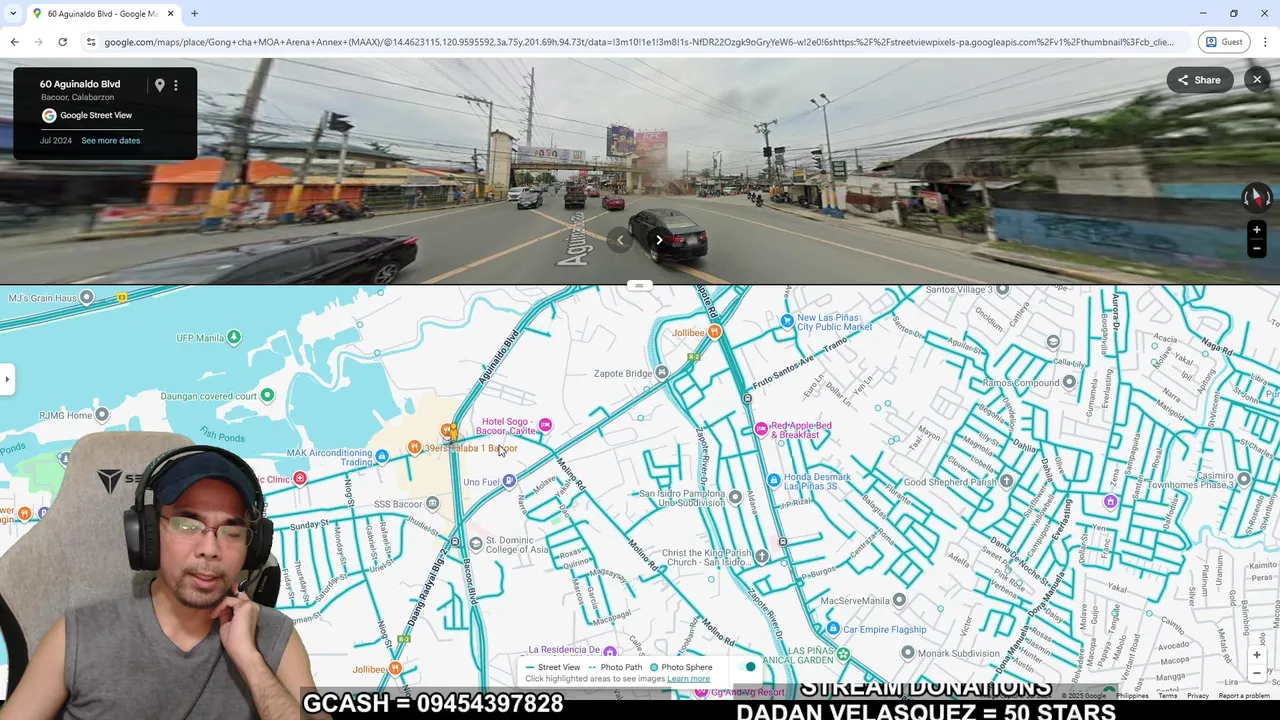The image size is (1280, 720).
Task: Click St. Dominic College of Asia marker
Action: [476, 543]
